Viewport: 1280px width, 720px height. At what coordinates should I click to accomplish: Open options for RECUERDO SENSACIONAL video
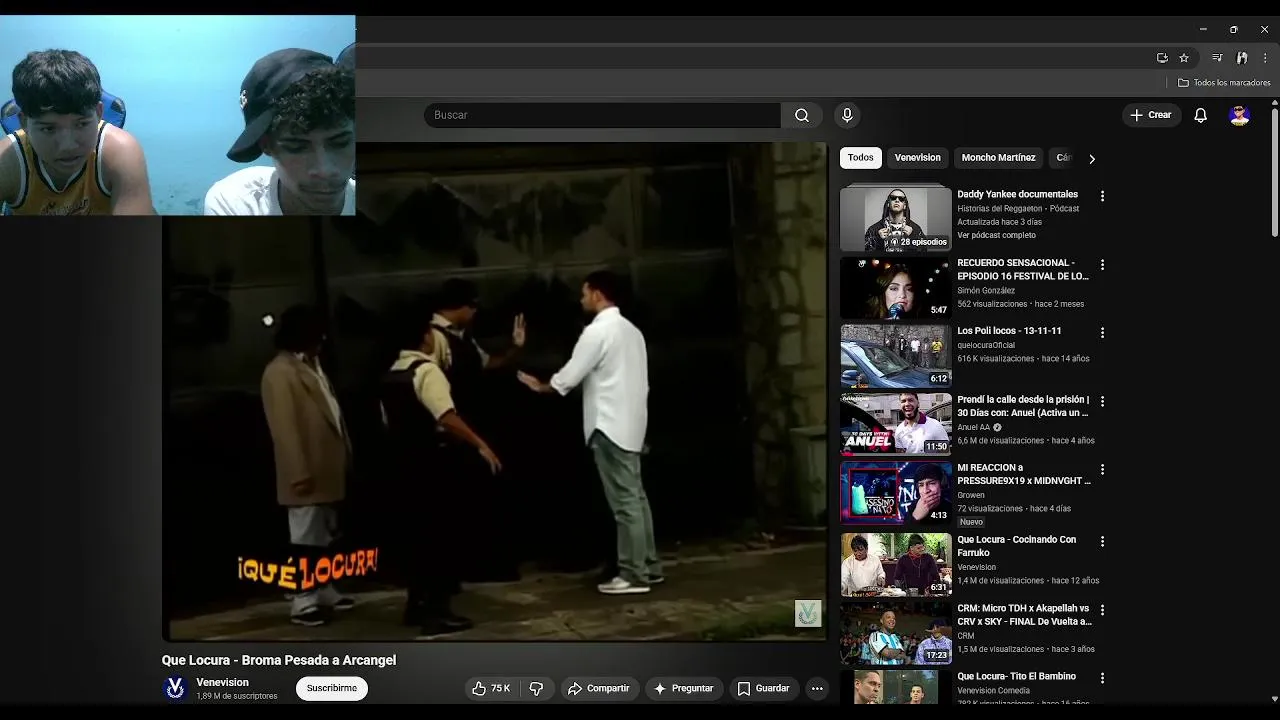tap(1102, 265)
